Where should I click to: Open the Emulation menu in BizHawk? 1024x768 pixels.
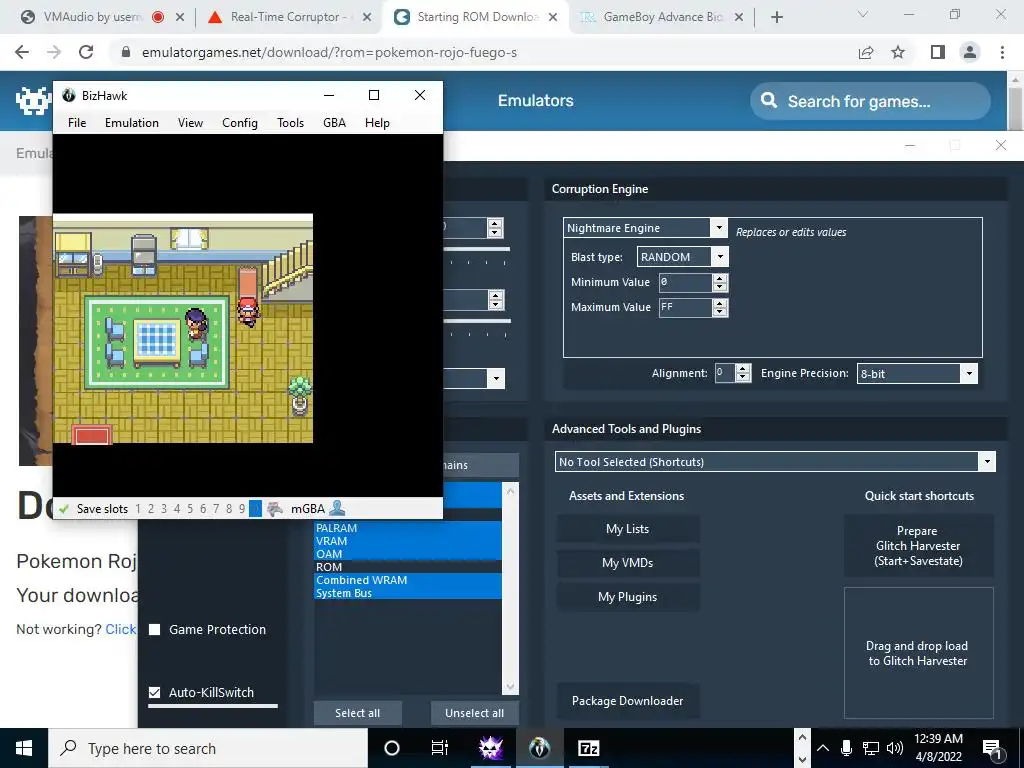132,123
